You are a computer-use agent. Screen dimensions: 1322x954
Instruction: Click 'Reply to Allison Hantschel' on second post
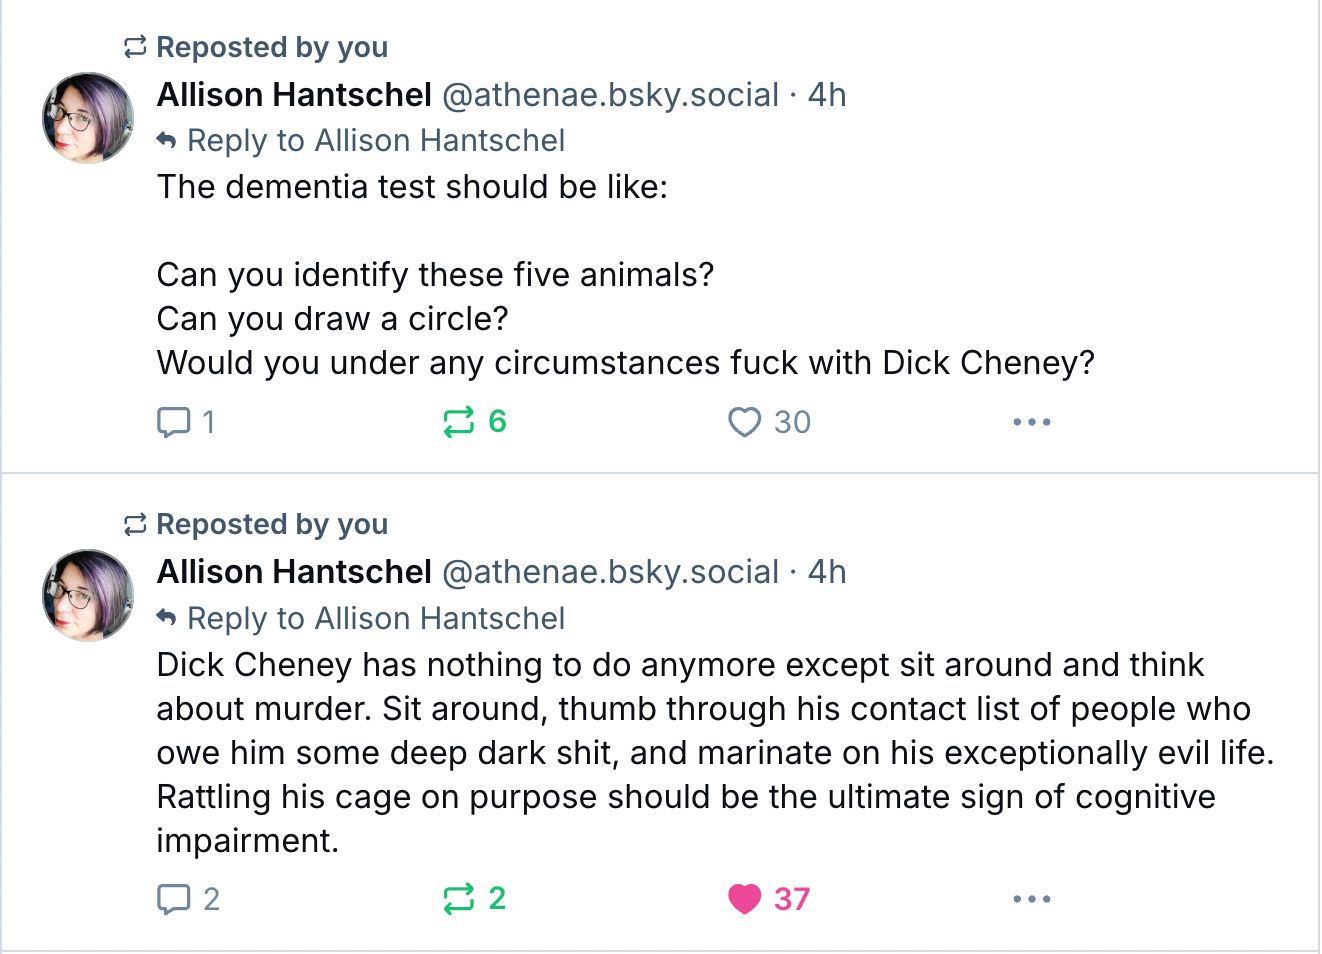[x=375, y=619]
